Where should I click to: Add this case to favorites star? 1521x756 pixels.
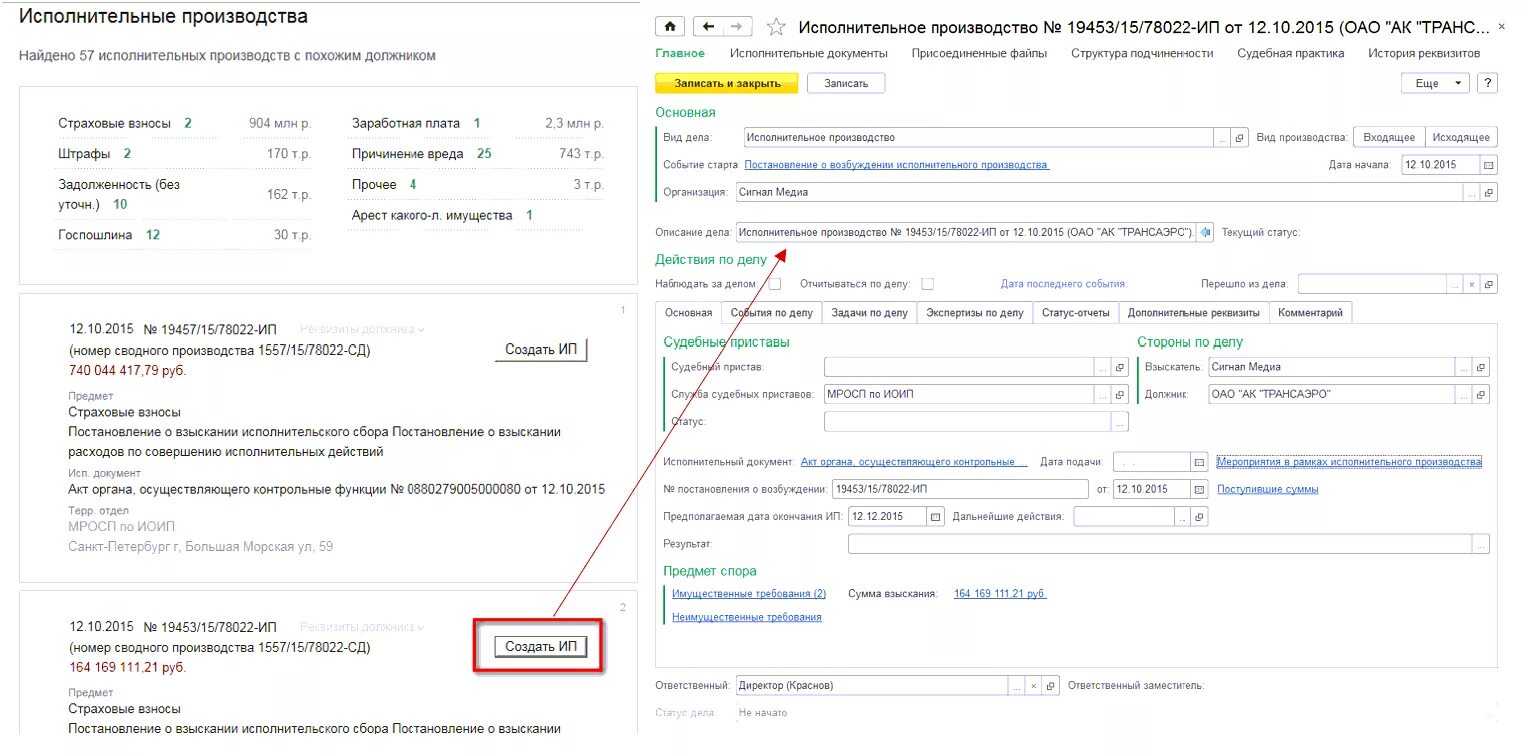click(x=775, y=27)
